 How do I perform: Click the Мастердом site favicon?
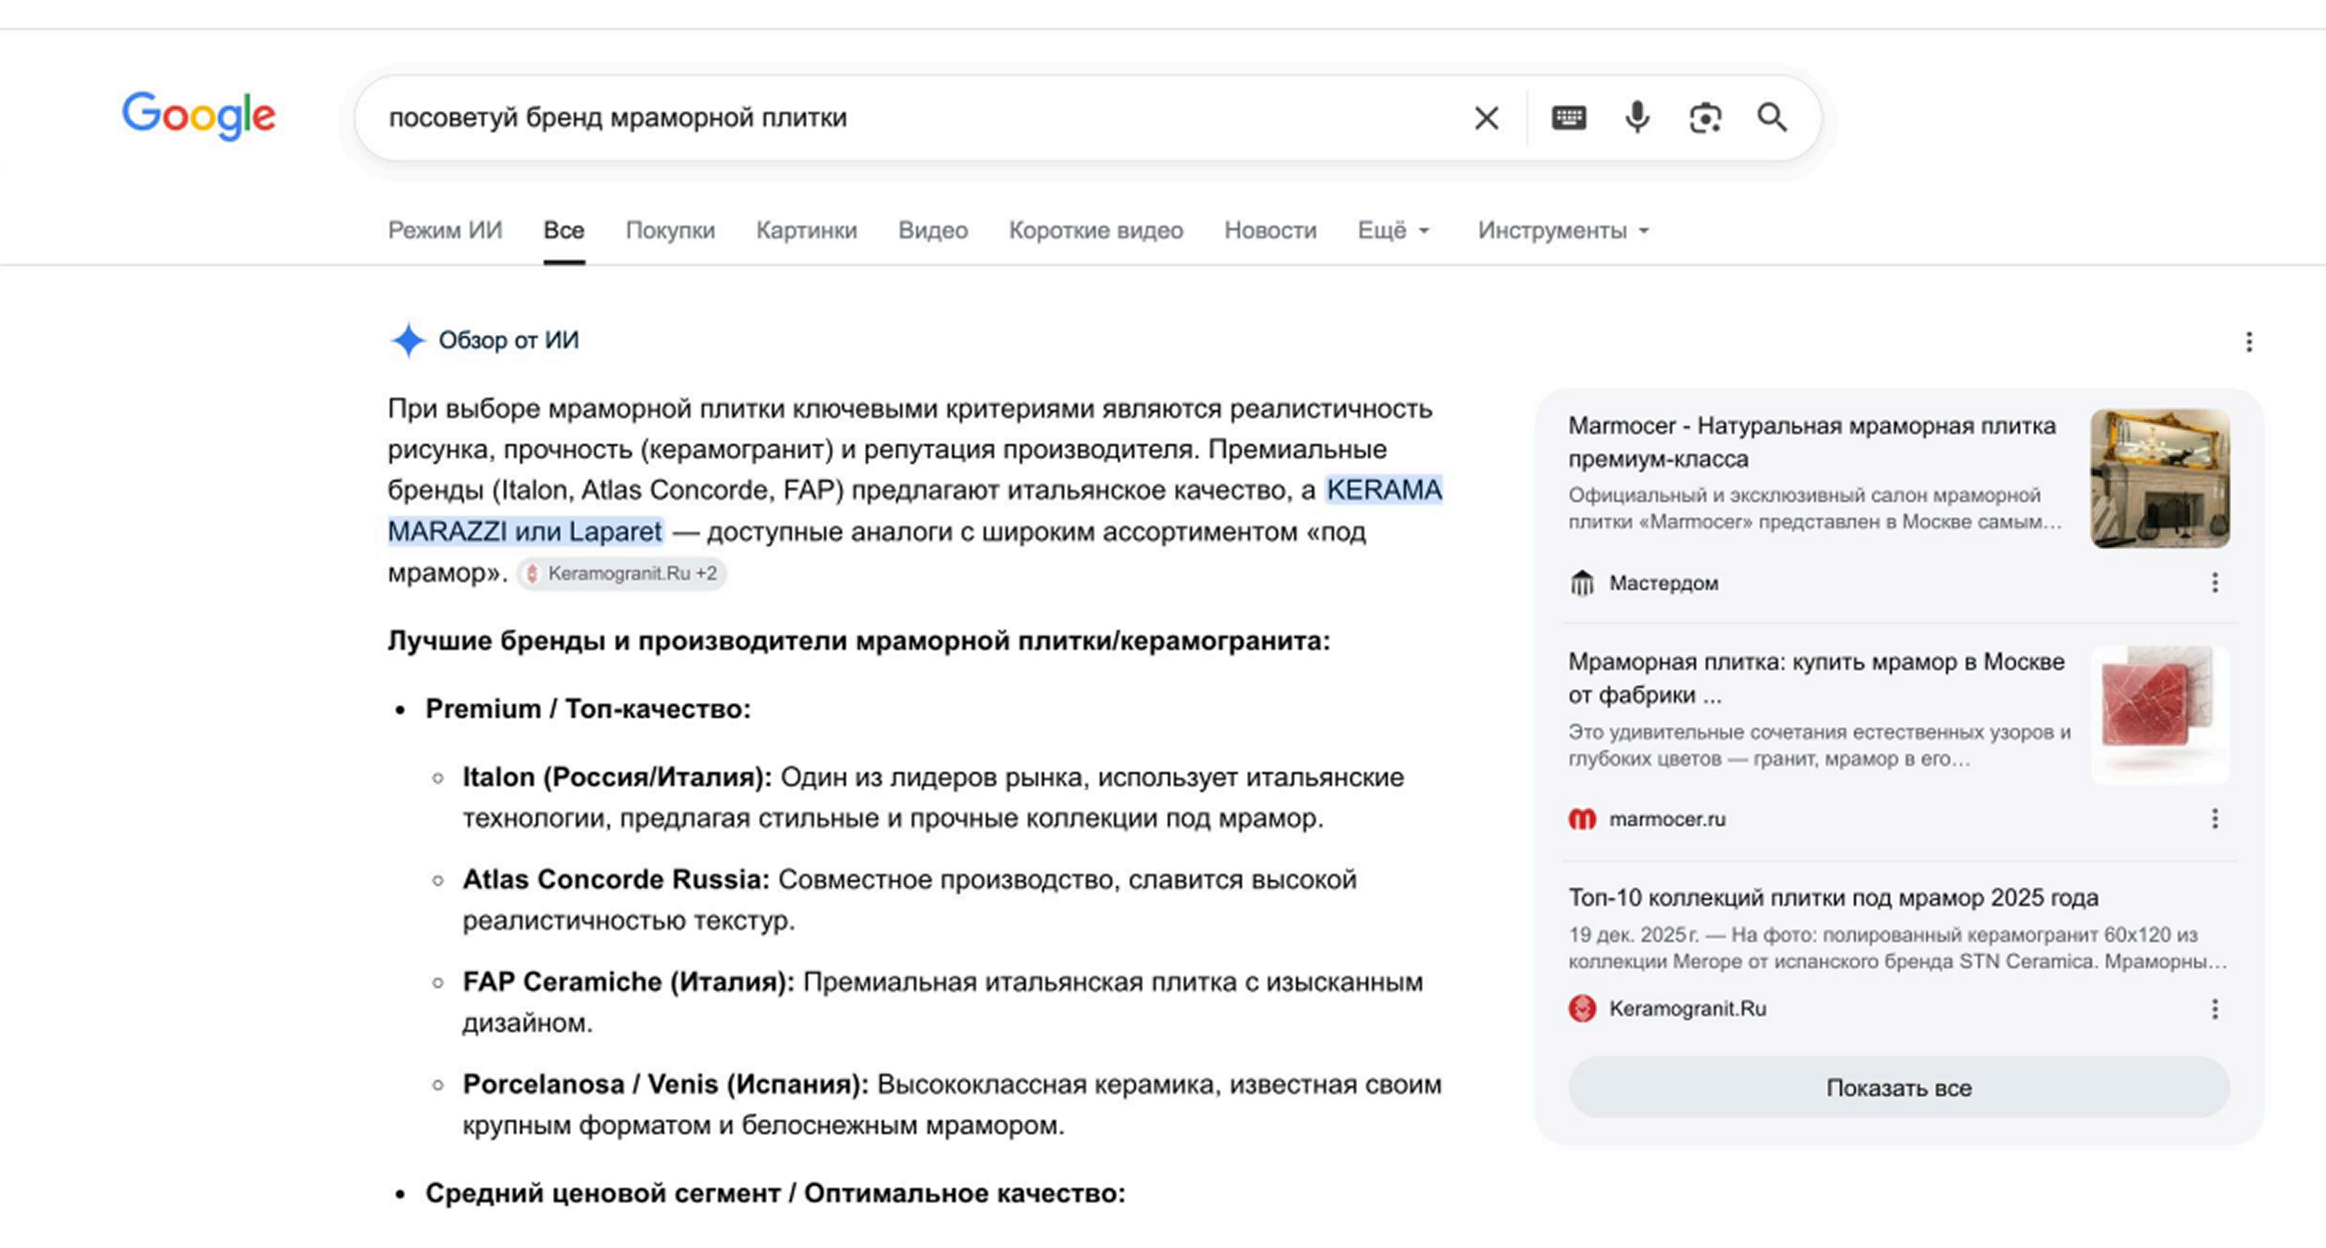tap(1582, 583)
